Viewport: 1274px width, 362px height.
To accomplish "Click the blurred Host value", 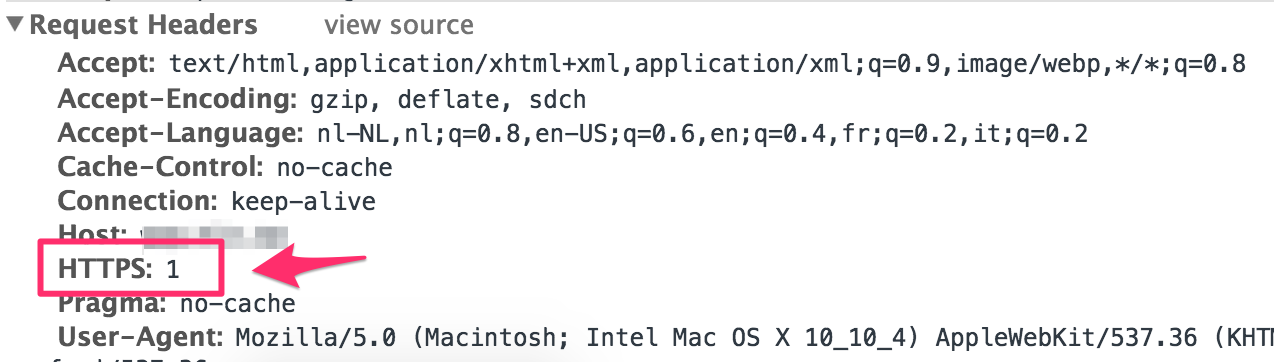I will [x=208, y=236].
